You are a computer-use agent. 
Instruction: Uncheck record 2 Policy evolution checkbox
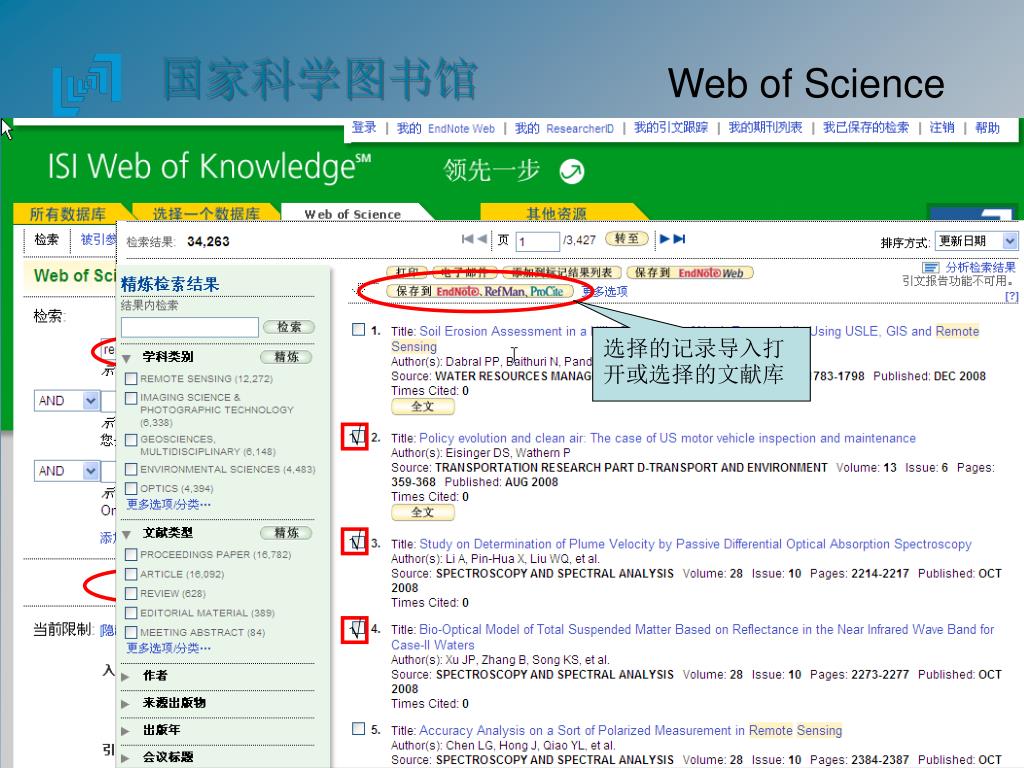click(x=356, y=436)
